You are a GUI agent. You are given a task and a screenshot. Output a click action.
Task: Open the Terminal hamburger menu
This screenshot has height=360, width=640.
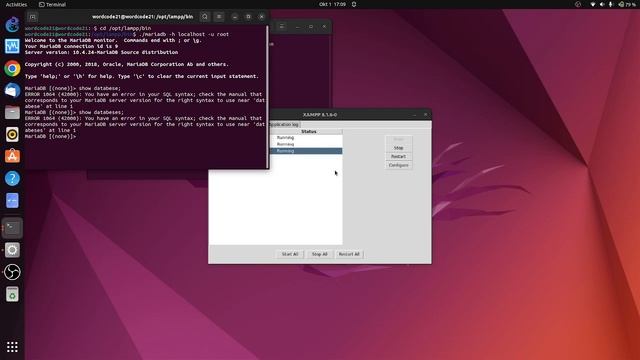(x=219, y=17)
